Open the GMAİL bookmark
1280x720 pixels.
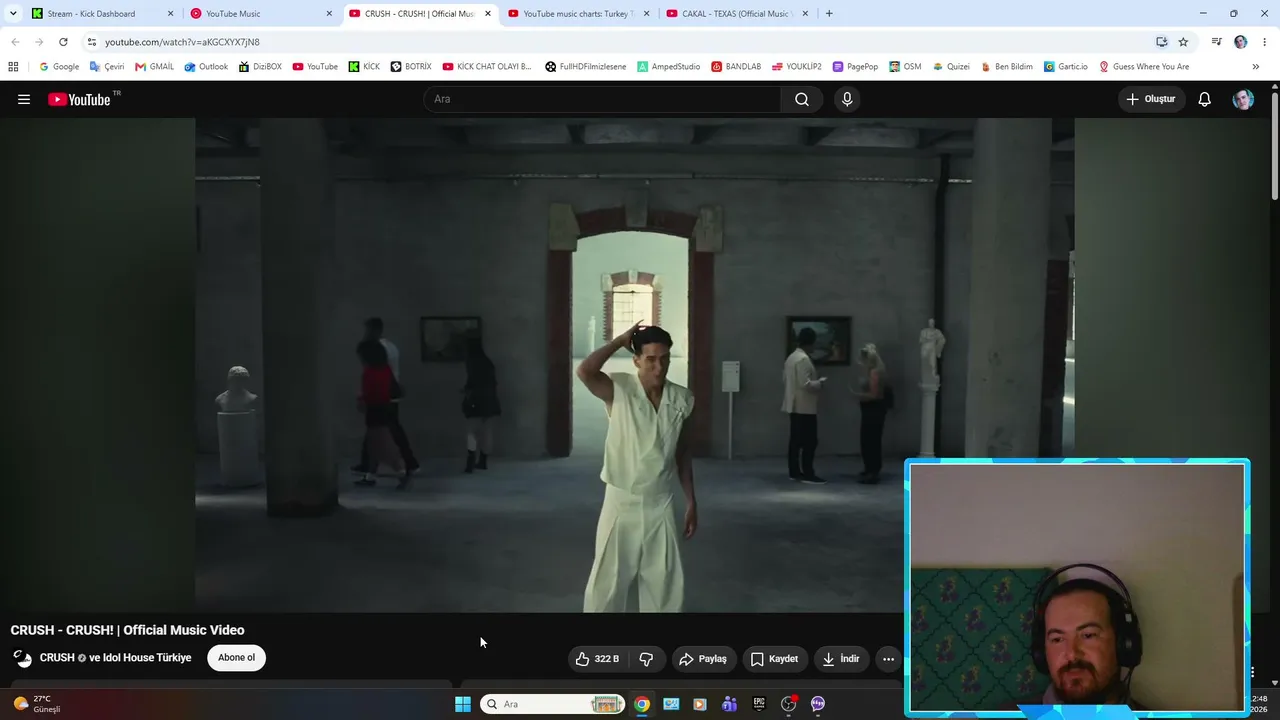click(154, 67)
